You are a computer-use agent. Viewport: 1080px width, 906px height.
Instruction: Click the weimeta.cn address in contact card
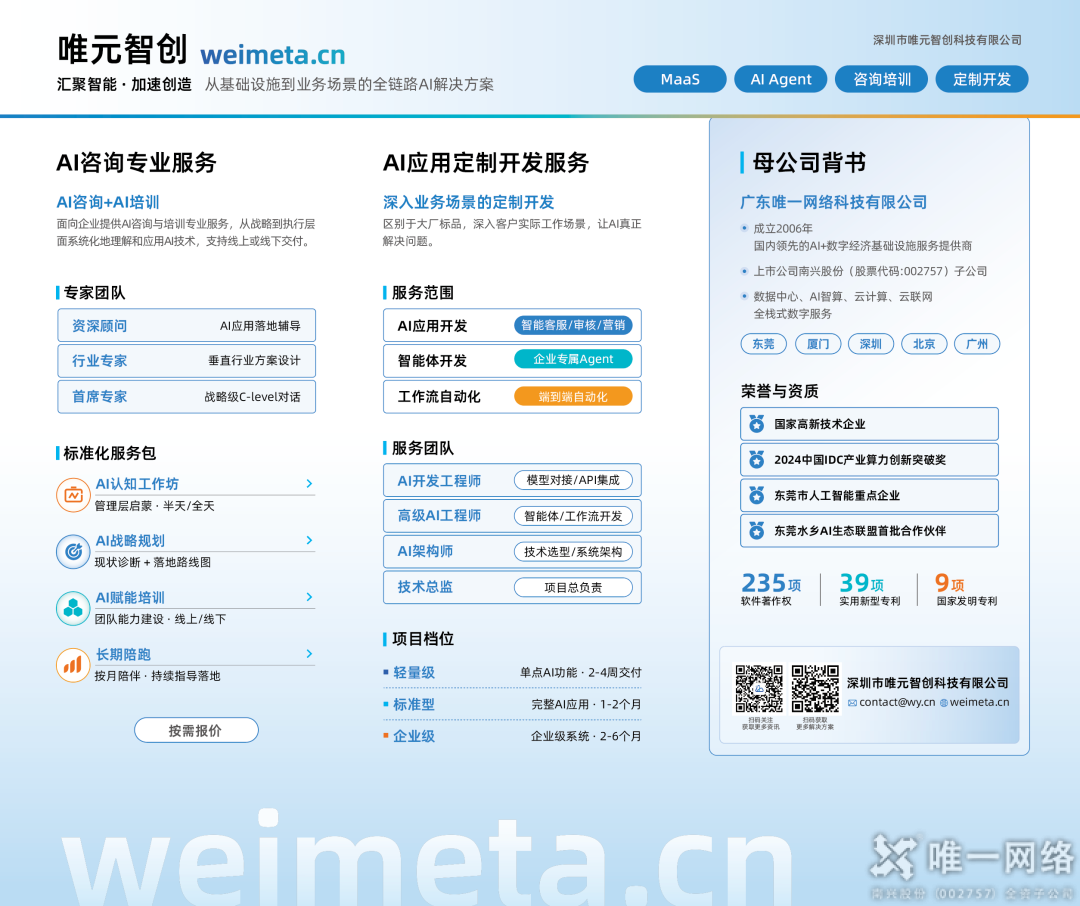tap(979, 702)
